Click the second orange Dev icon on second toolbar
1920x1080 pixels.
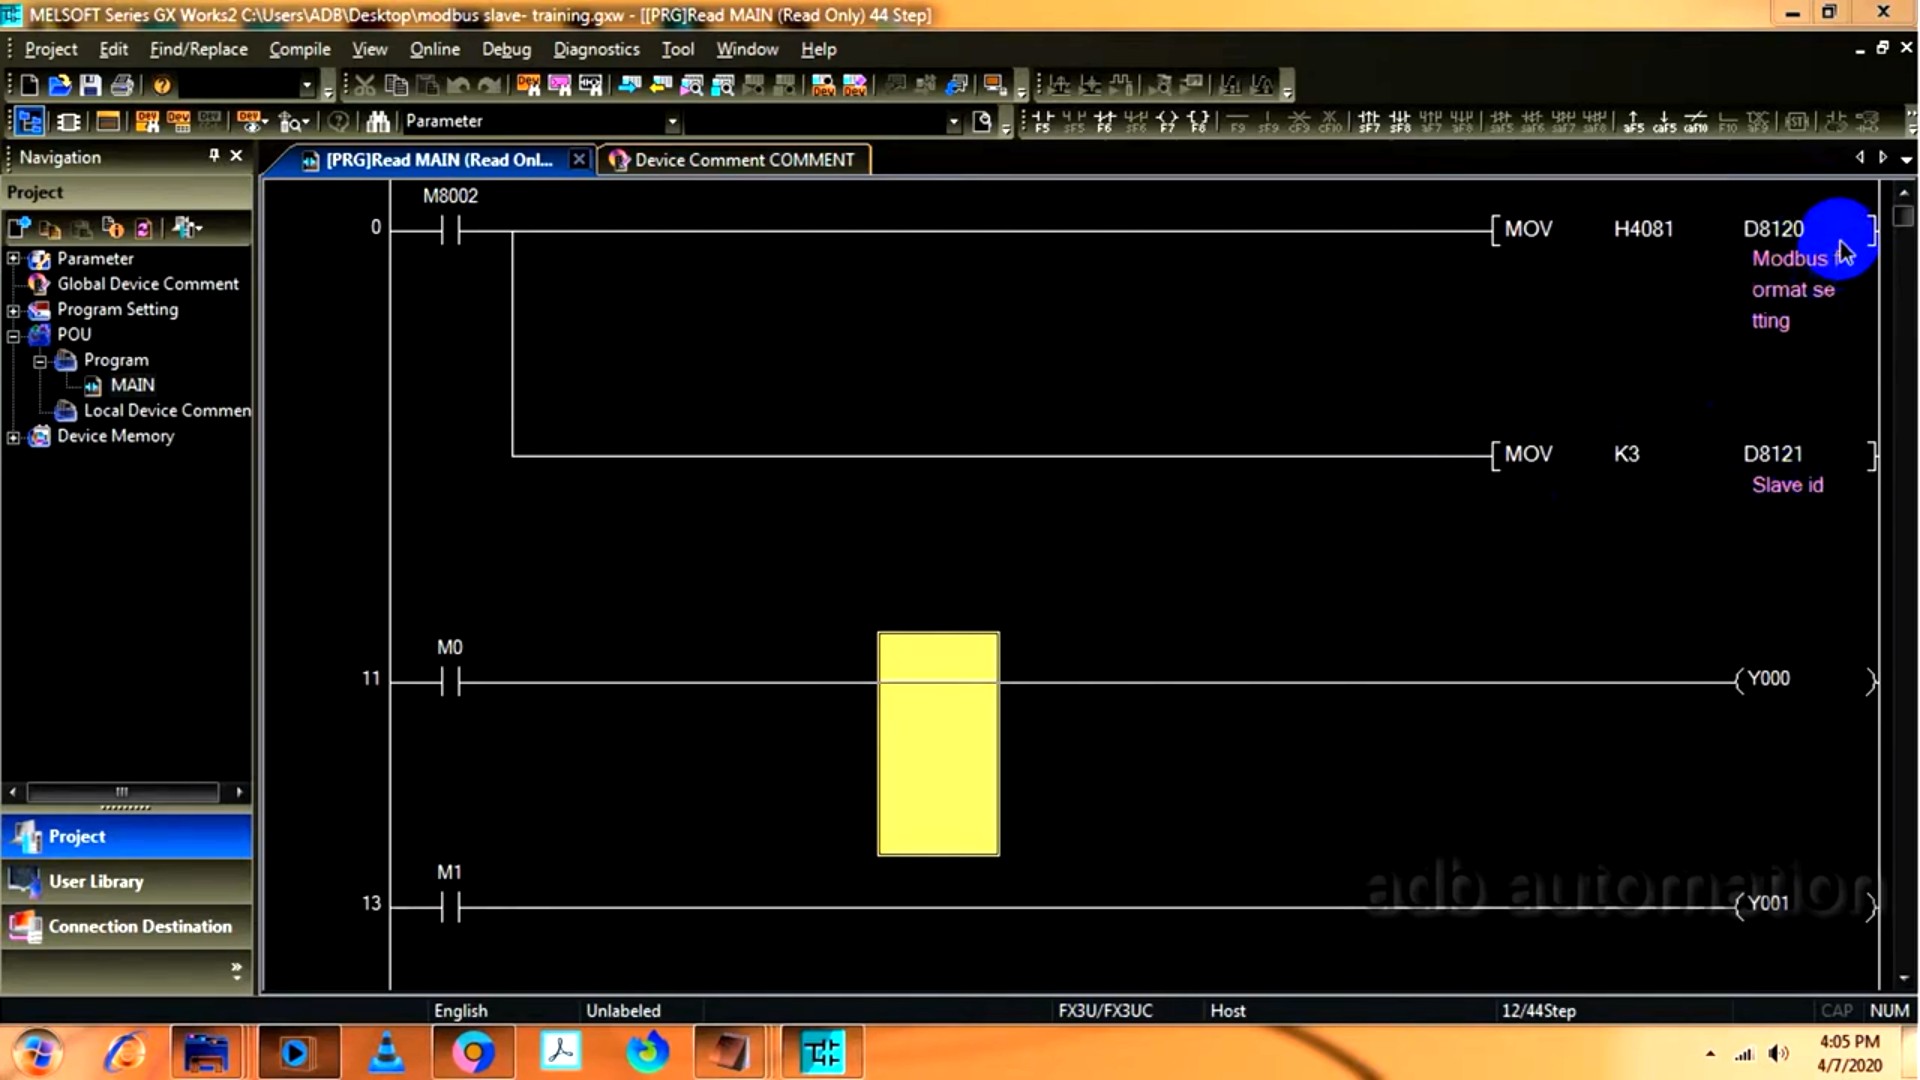[x=179, y=122]
